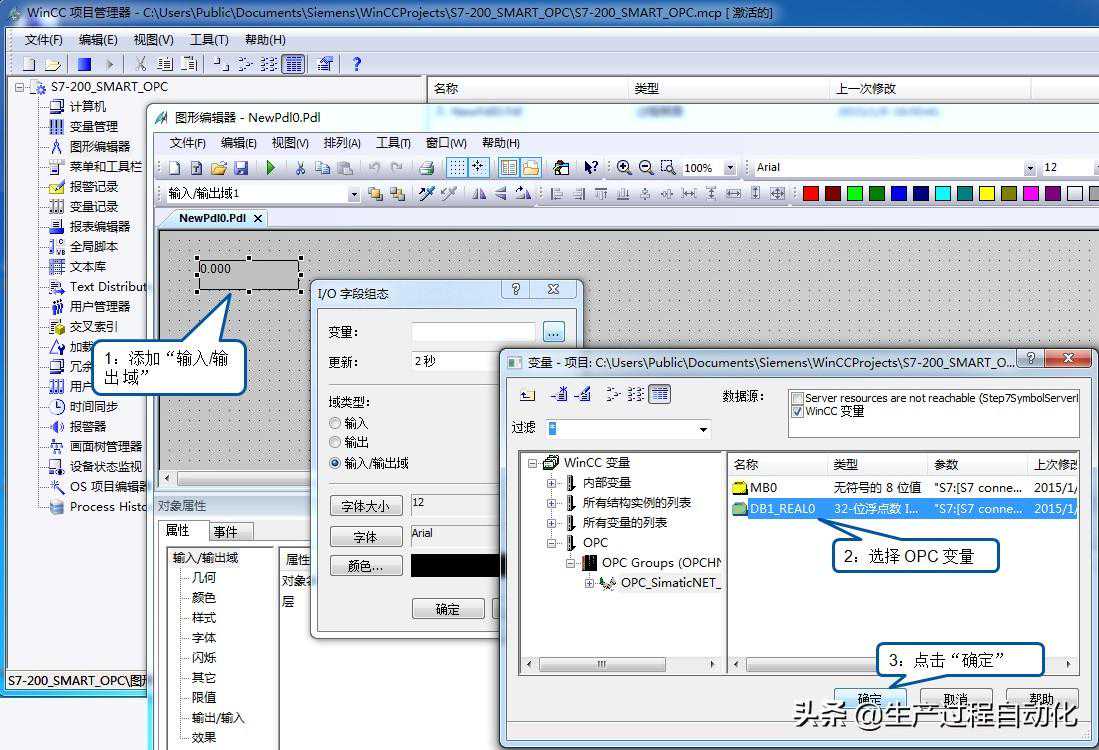Select the 输出 radio button
Image resolution: width=1099 pixels, height=750 pixels.
(x=335, y=442)
